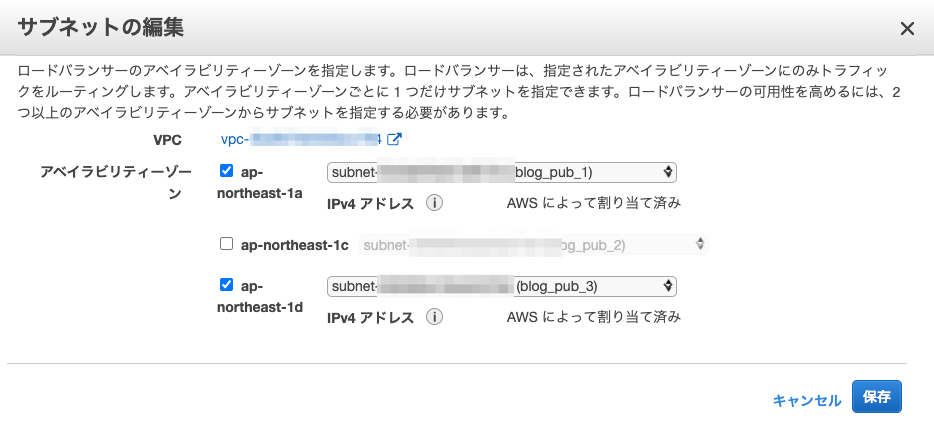Show IPv4 address info for ap-northeast-1d
The image size is (934, 422).
(x=434, y=317)
